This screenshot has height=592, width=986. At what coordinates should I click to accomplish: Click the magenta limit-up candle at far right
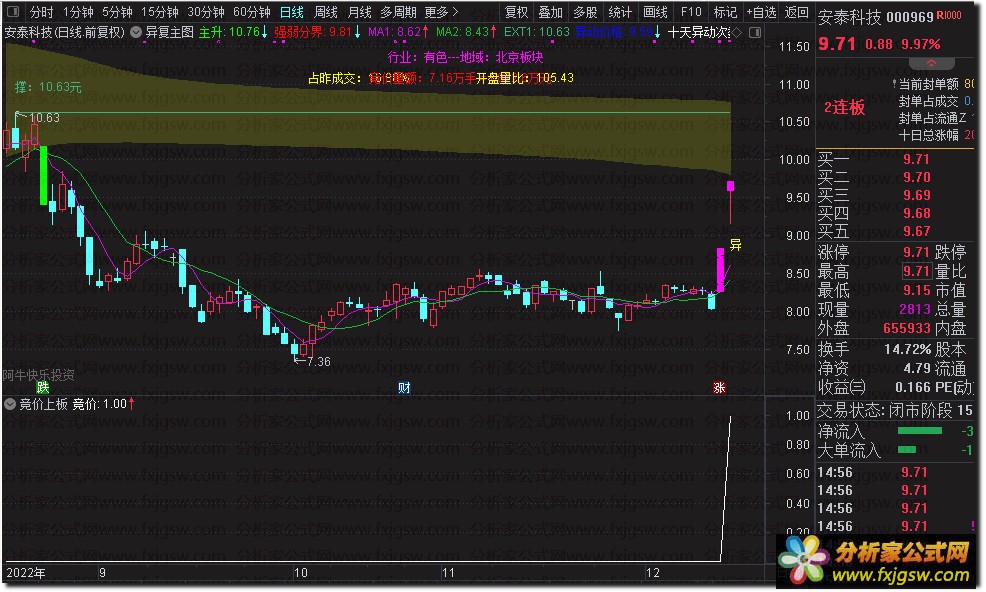pos(730,186)
